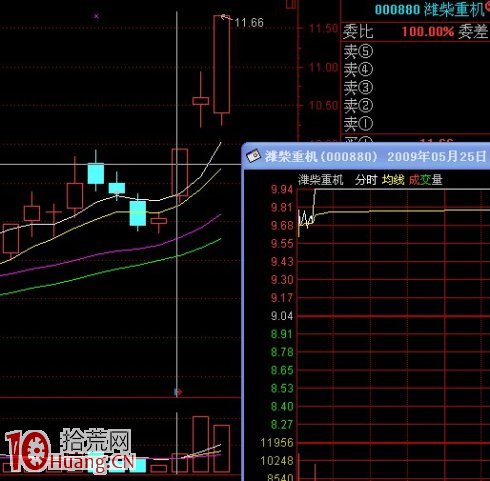Click the 8.53 green price label

tap(282, 388)
